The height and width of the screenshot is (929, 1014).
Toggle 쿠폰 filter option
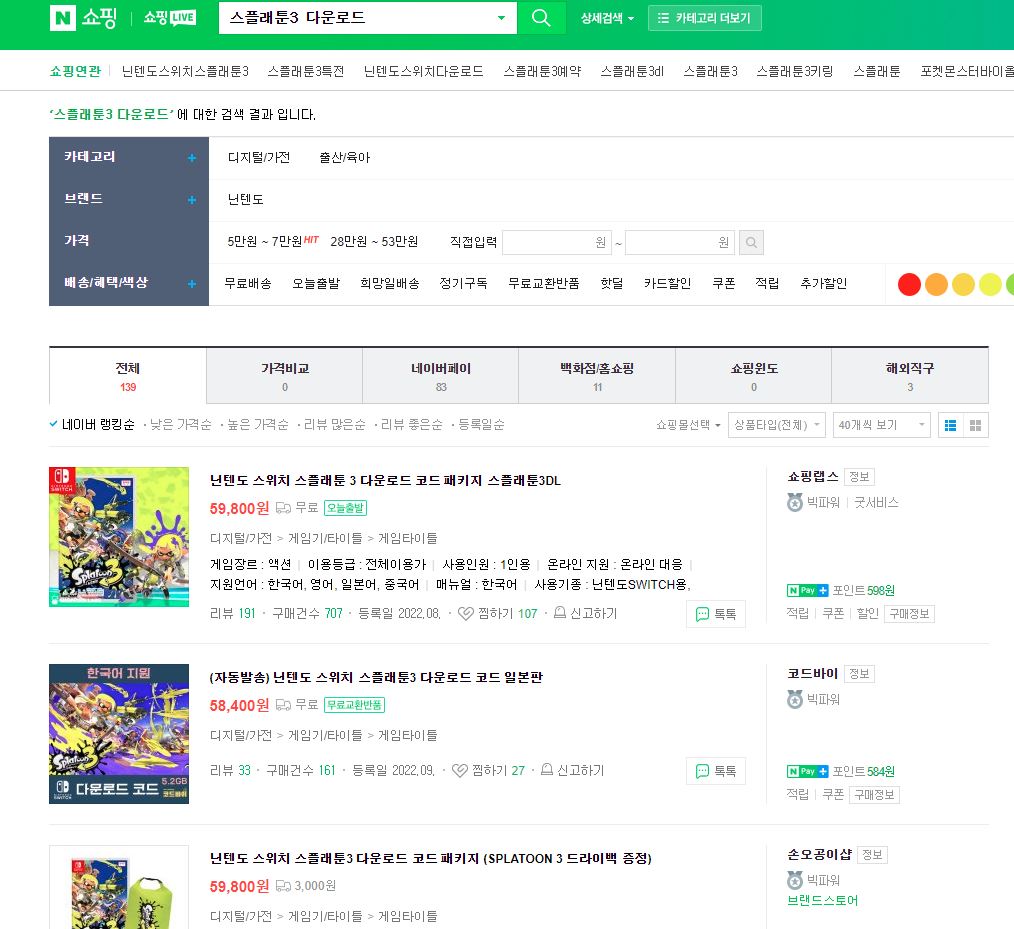[x=724, y=283]
